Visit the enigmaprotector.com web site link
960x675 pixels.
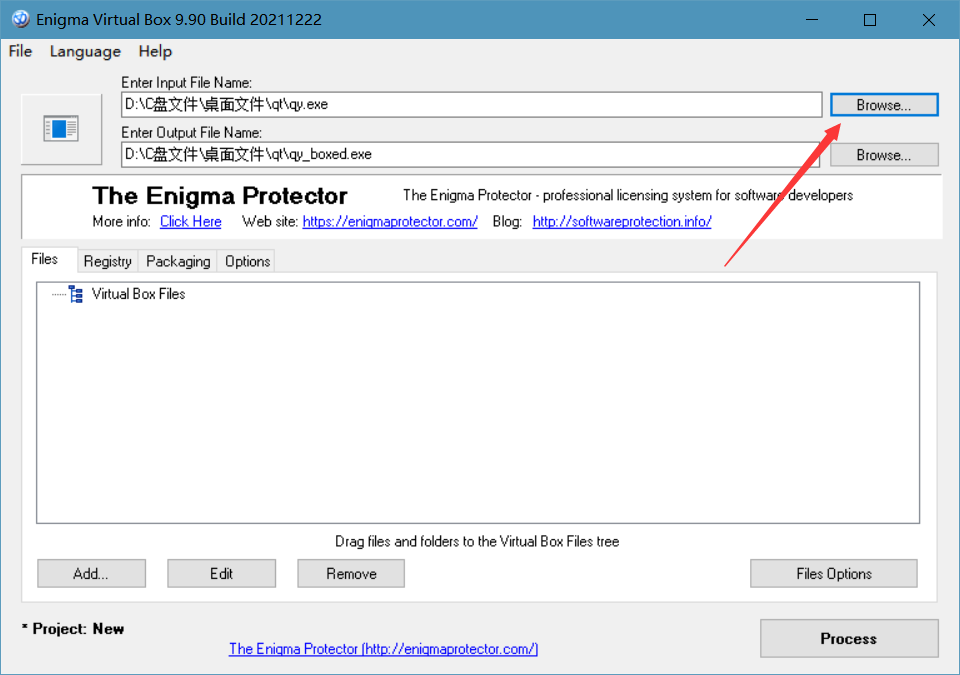390,222
